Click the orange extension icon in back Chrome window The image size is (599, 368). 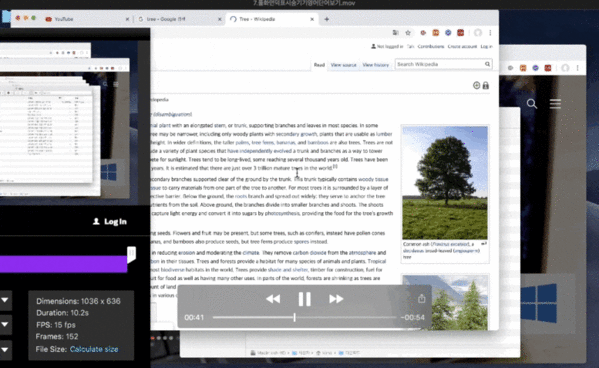(x=523, y=68)
